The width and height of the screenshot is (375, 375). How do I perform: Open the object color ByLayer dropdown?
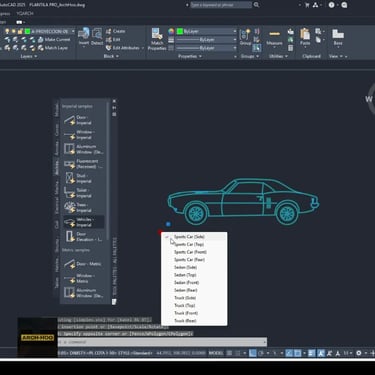[x=235, y=31]
